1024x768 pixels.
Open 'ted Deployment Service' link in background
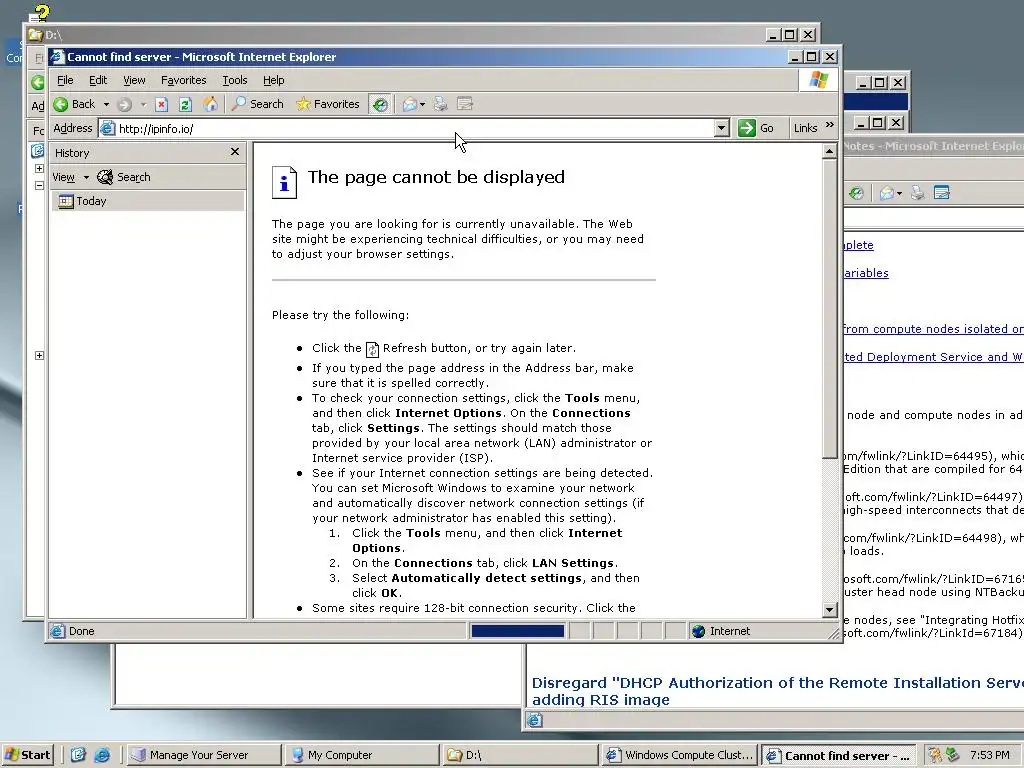(933, 357)
